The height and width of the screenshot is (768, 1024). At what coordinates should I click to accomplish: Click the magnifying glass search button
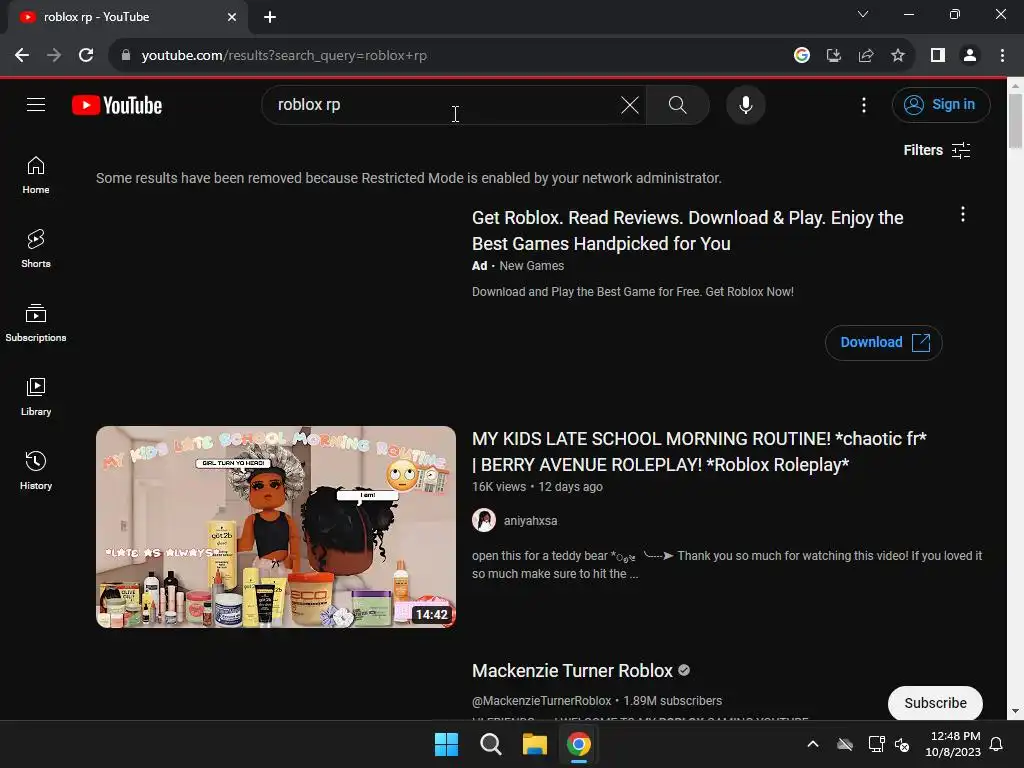click(678, 104)
